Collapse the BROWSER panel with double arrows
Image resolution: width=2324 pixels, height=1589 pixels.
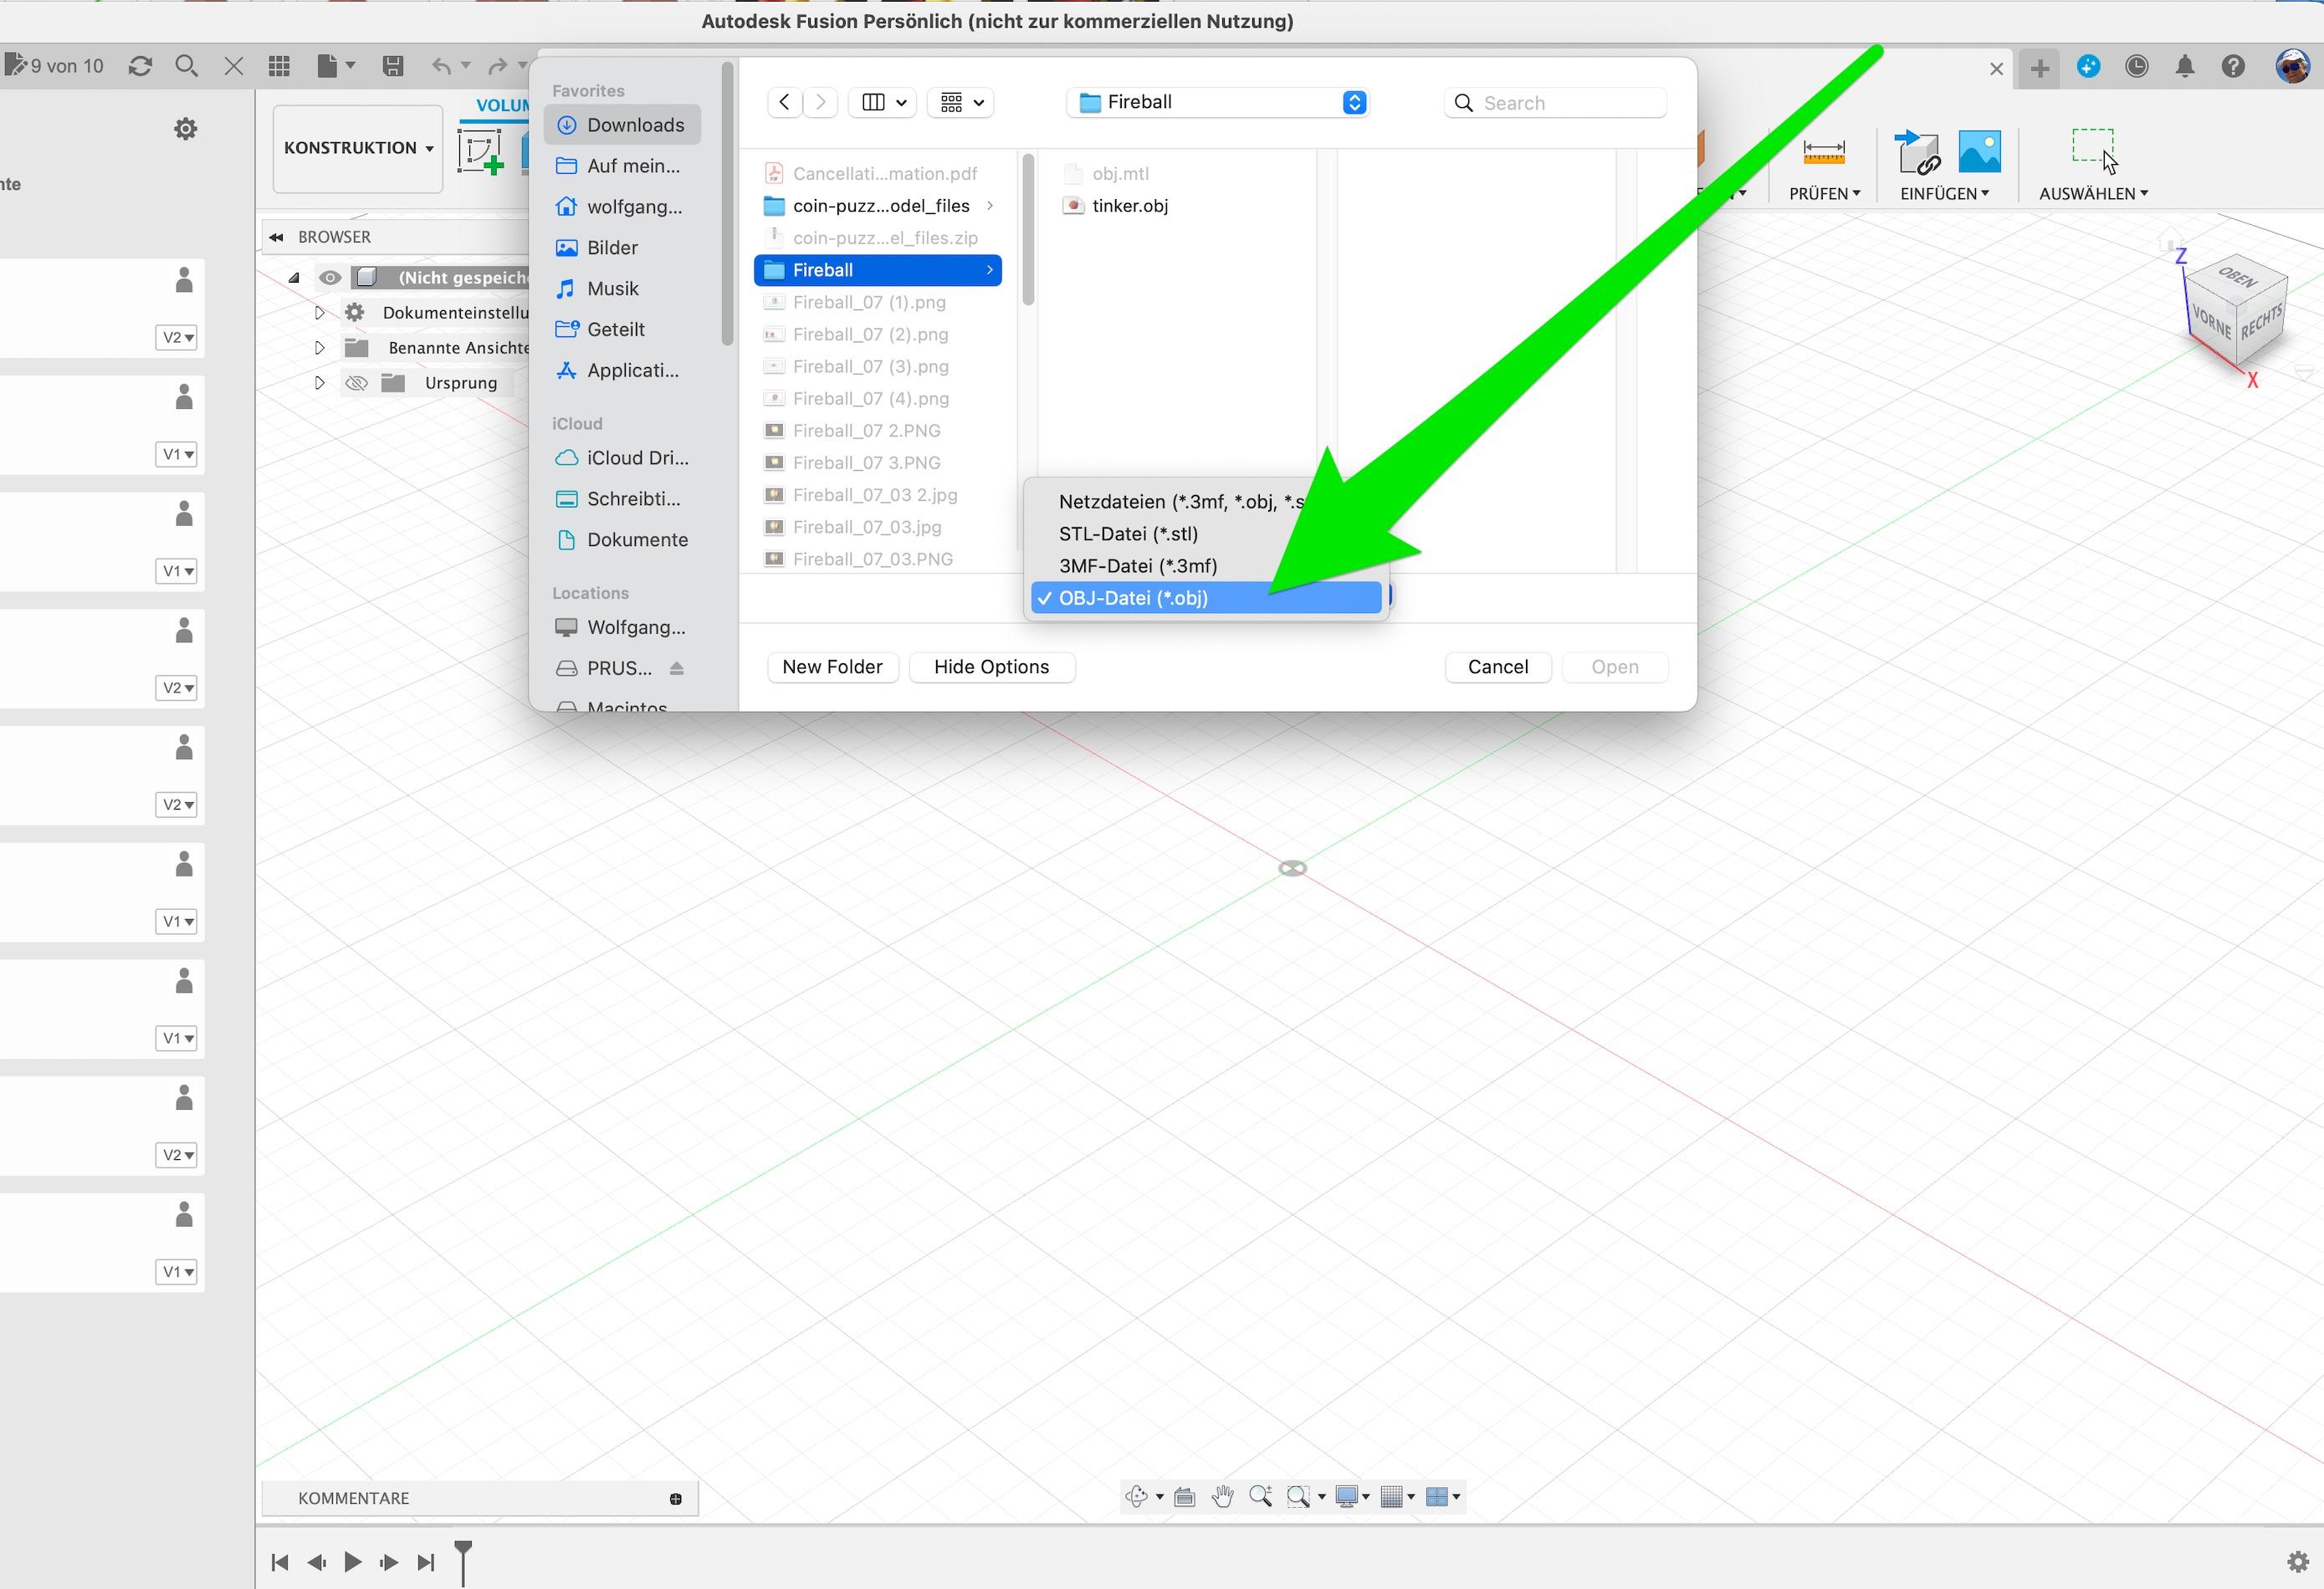click(276, 237)
